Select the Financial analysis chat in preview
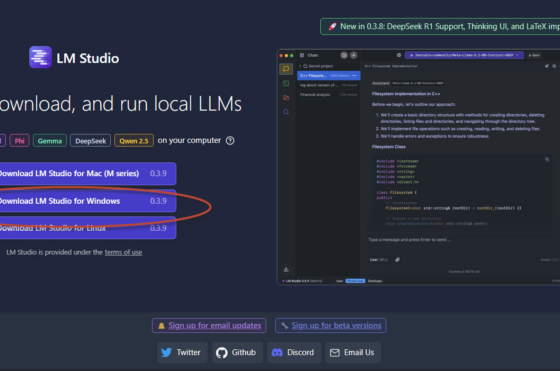 click(x=329, y=95)
